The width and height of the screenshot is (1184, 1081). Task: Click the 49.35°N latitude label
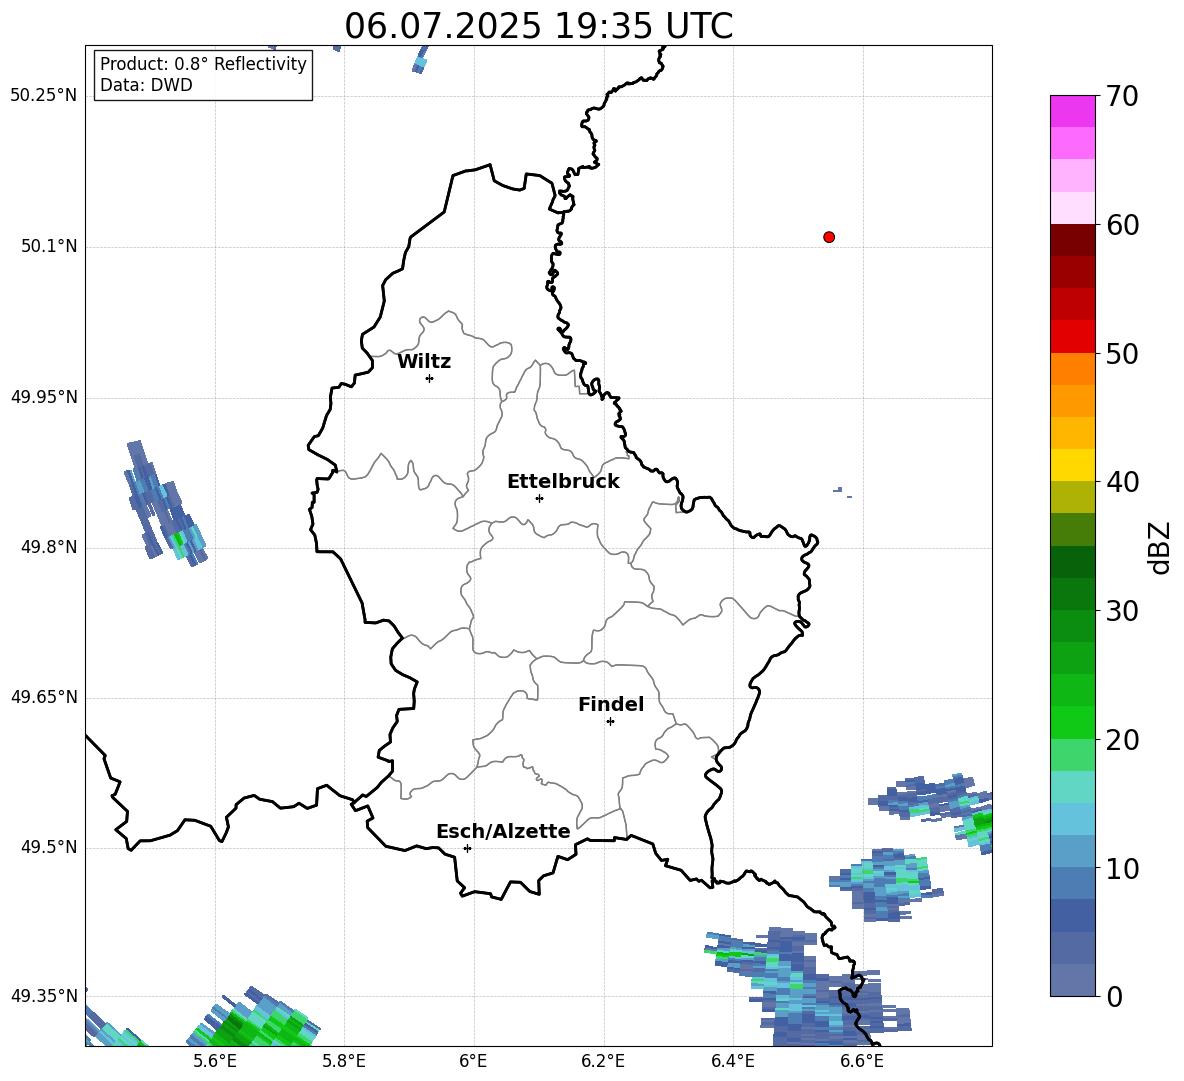[x=44, y=996]
